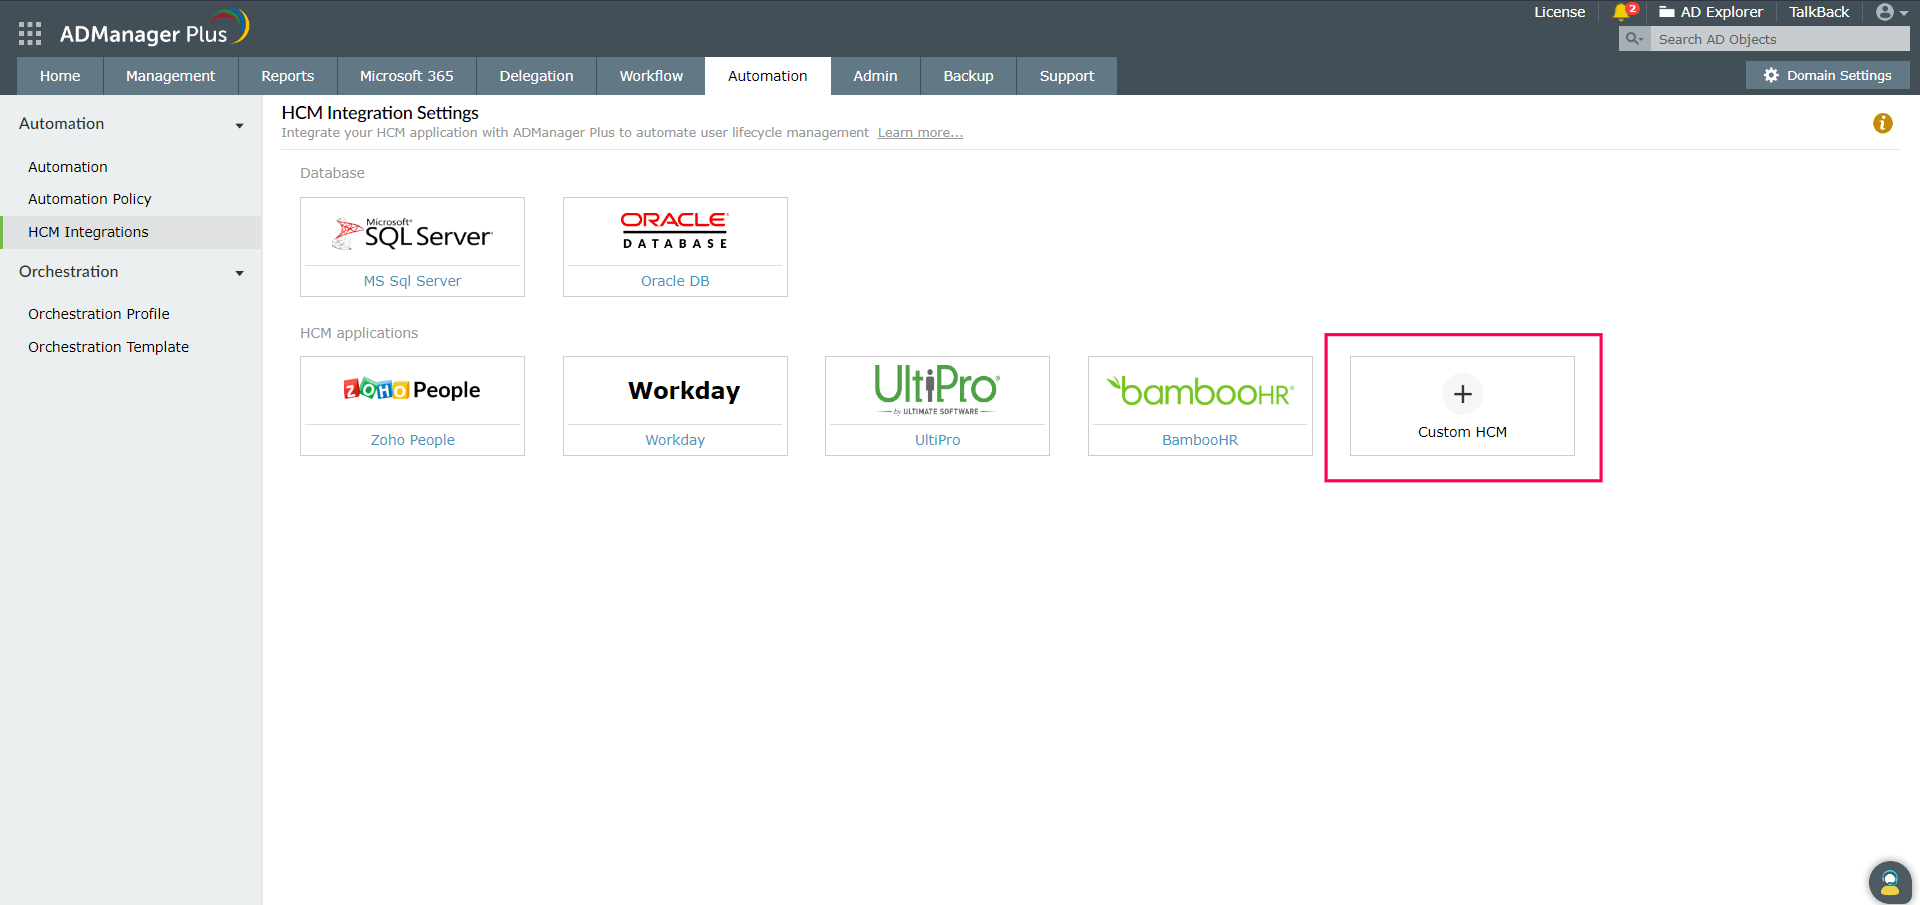Open the chat assistant icon
This screenshot has width=1920, height=905.
point(1889,882)
